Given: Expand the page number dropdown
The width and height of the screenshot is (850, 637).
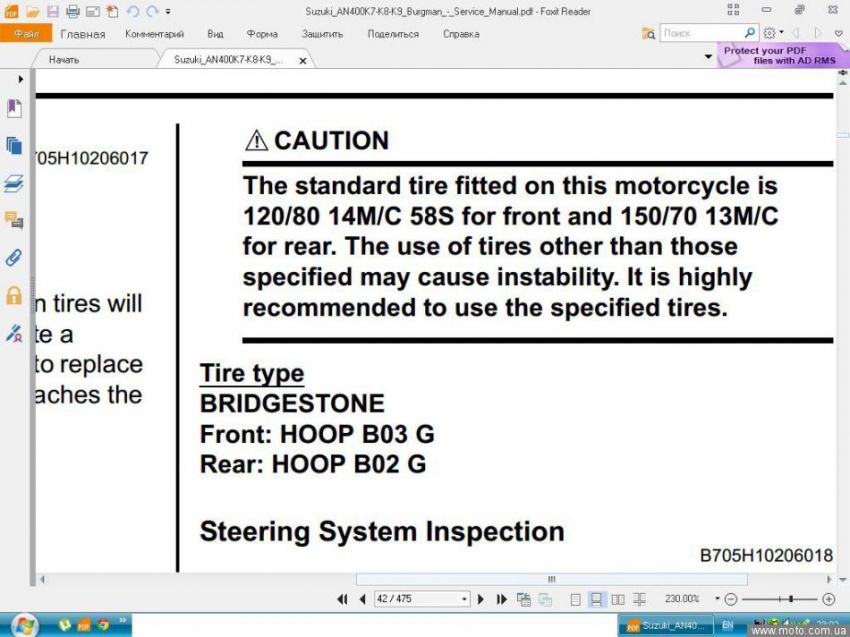Looking at the screenshot, I should pyautogui.click(x=464, y=599).
